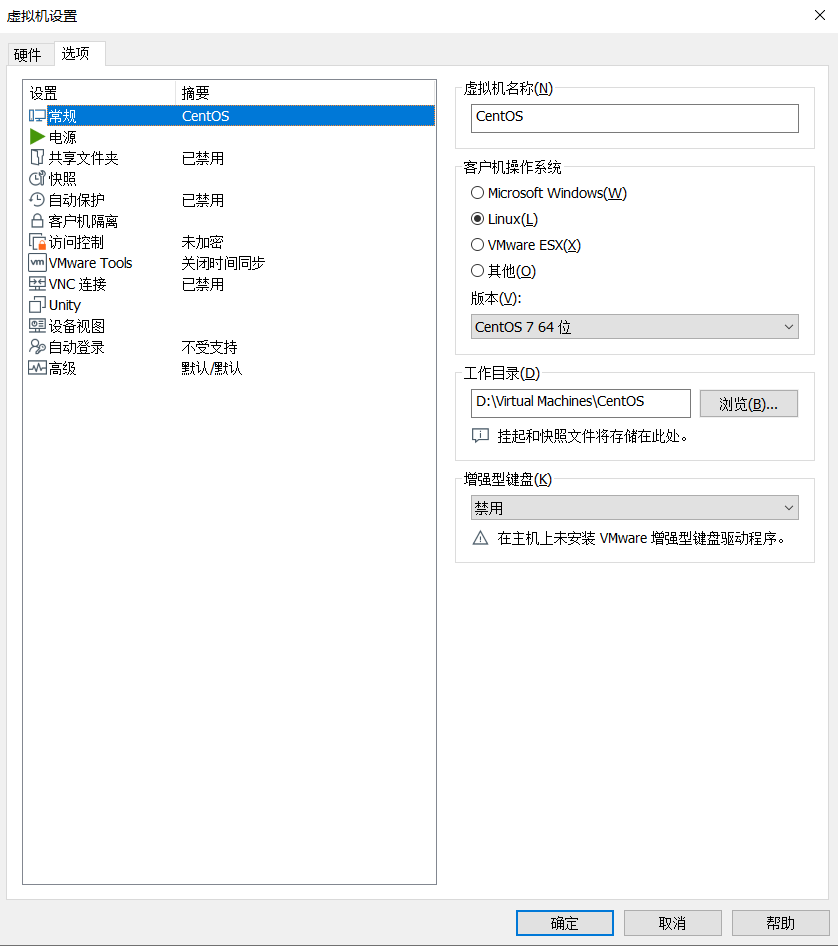Click the 共享文件夹 shared folders icon
This screenshot has width=838, height=946.
(x=38, y=158)
